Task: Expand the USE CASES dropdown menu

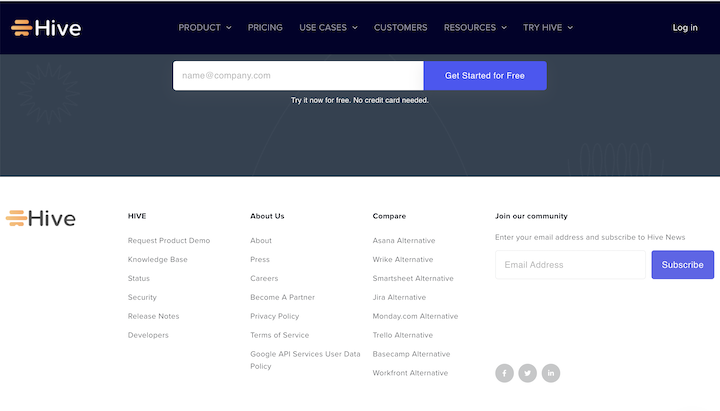Action: [x=328, y=28]
